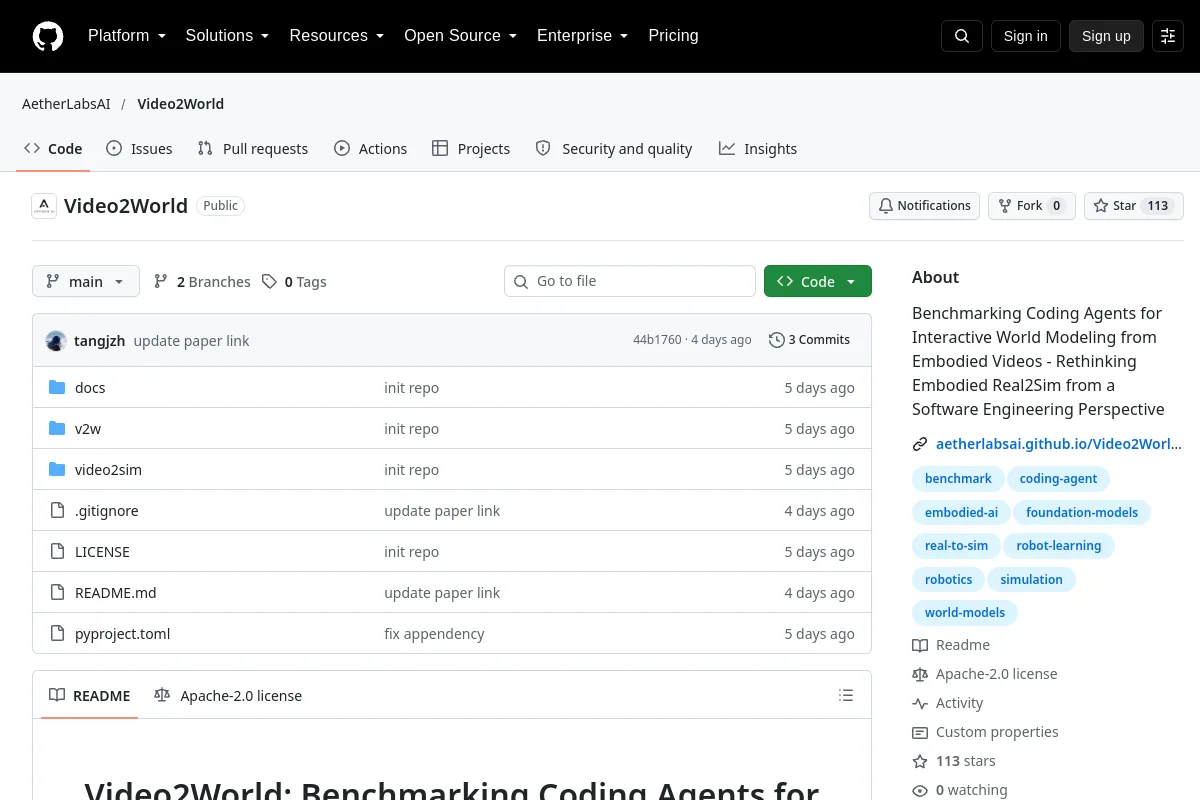
Task: Expand the Resources menu
Action: pyautogui.click(x=337, y=36)
